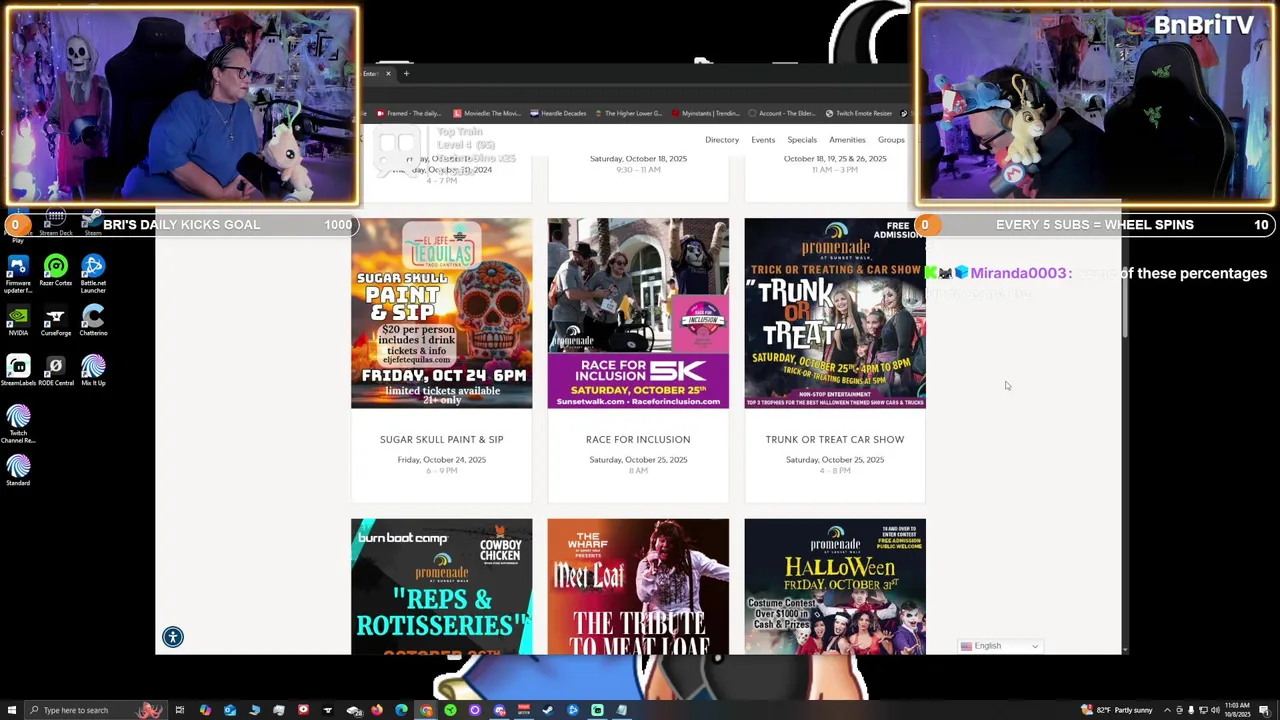Open the accessibility widget icon on webpage
The image size is (1280, 720).
tap(173, 637)
